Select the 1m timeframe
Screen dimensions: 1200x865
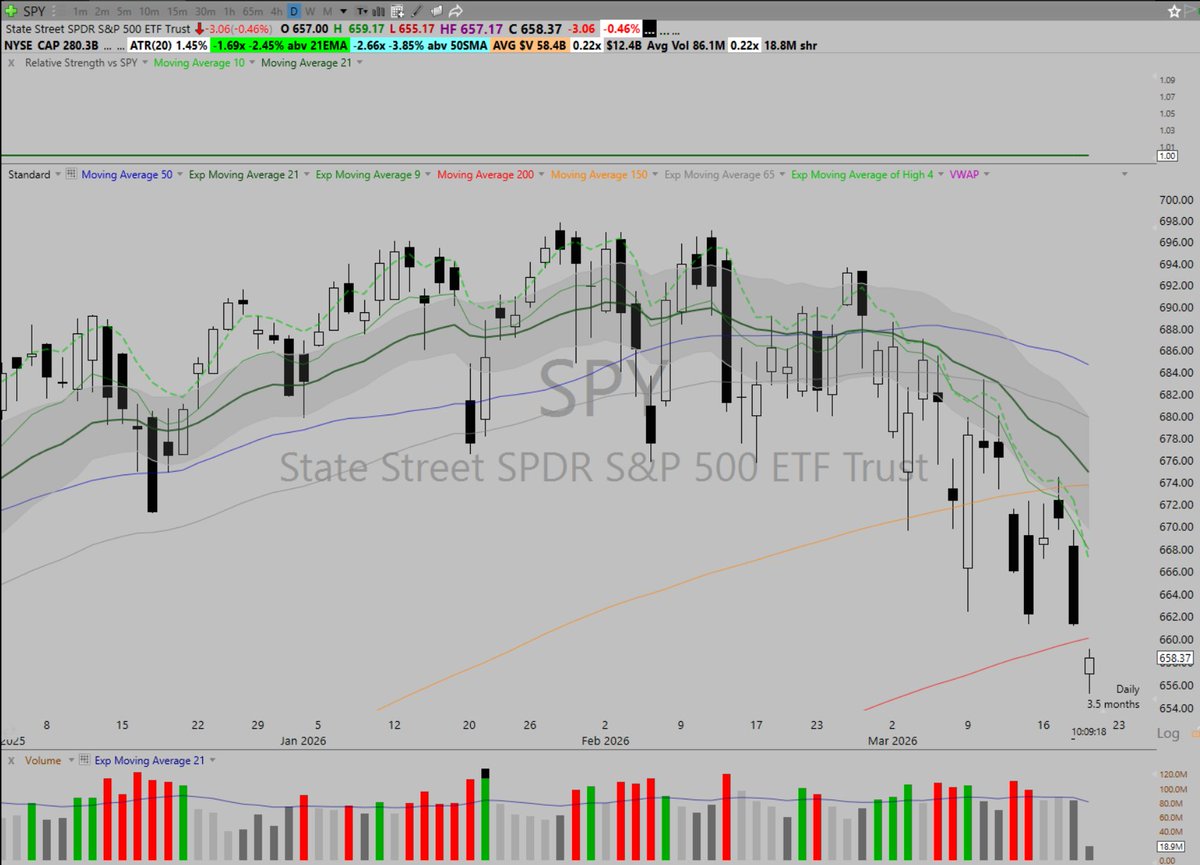[x=80, y=11]
